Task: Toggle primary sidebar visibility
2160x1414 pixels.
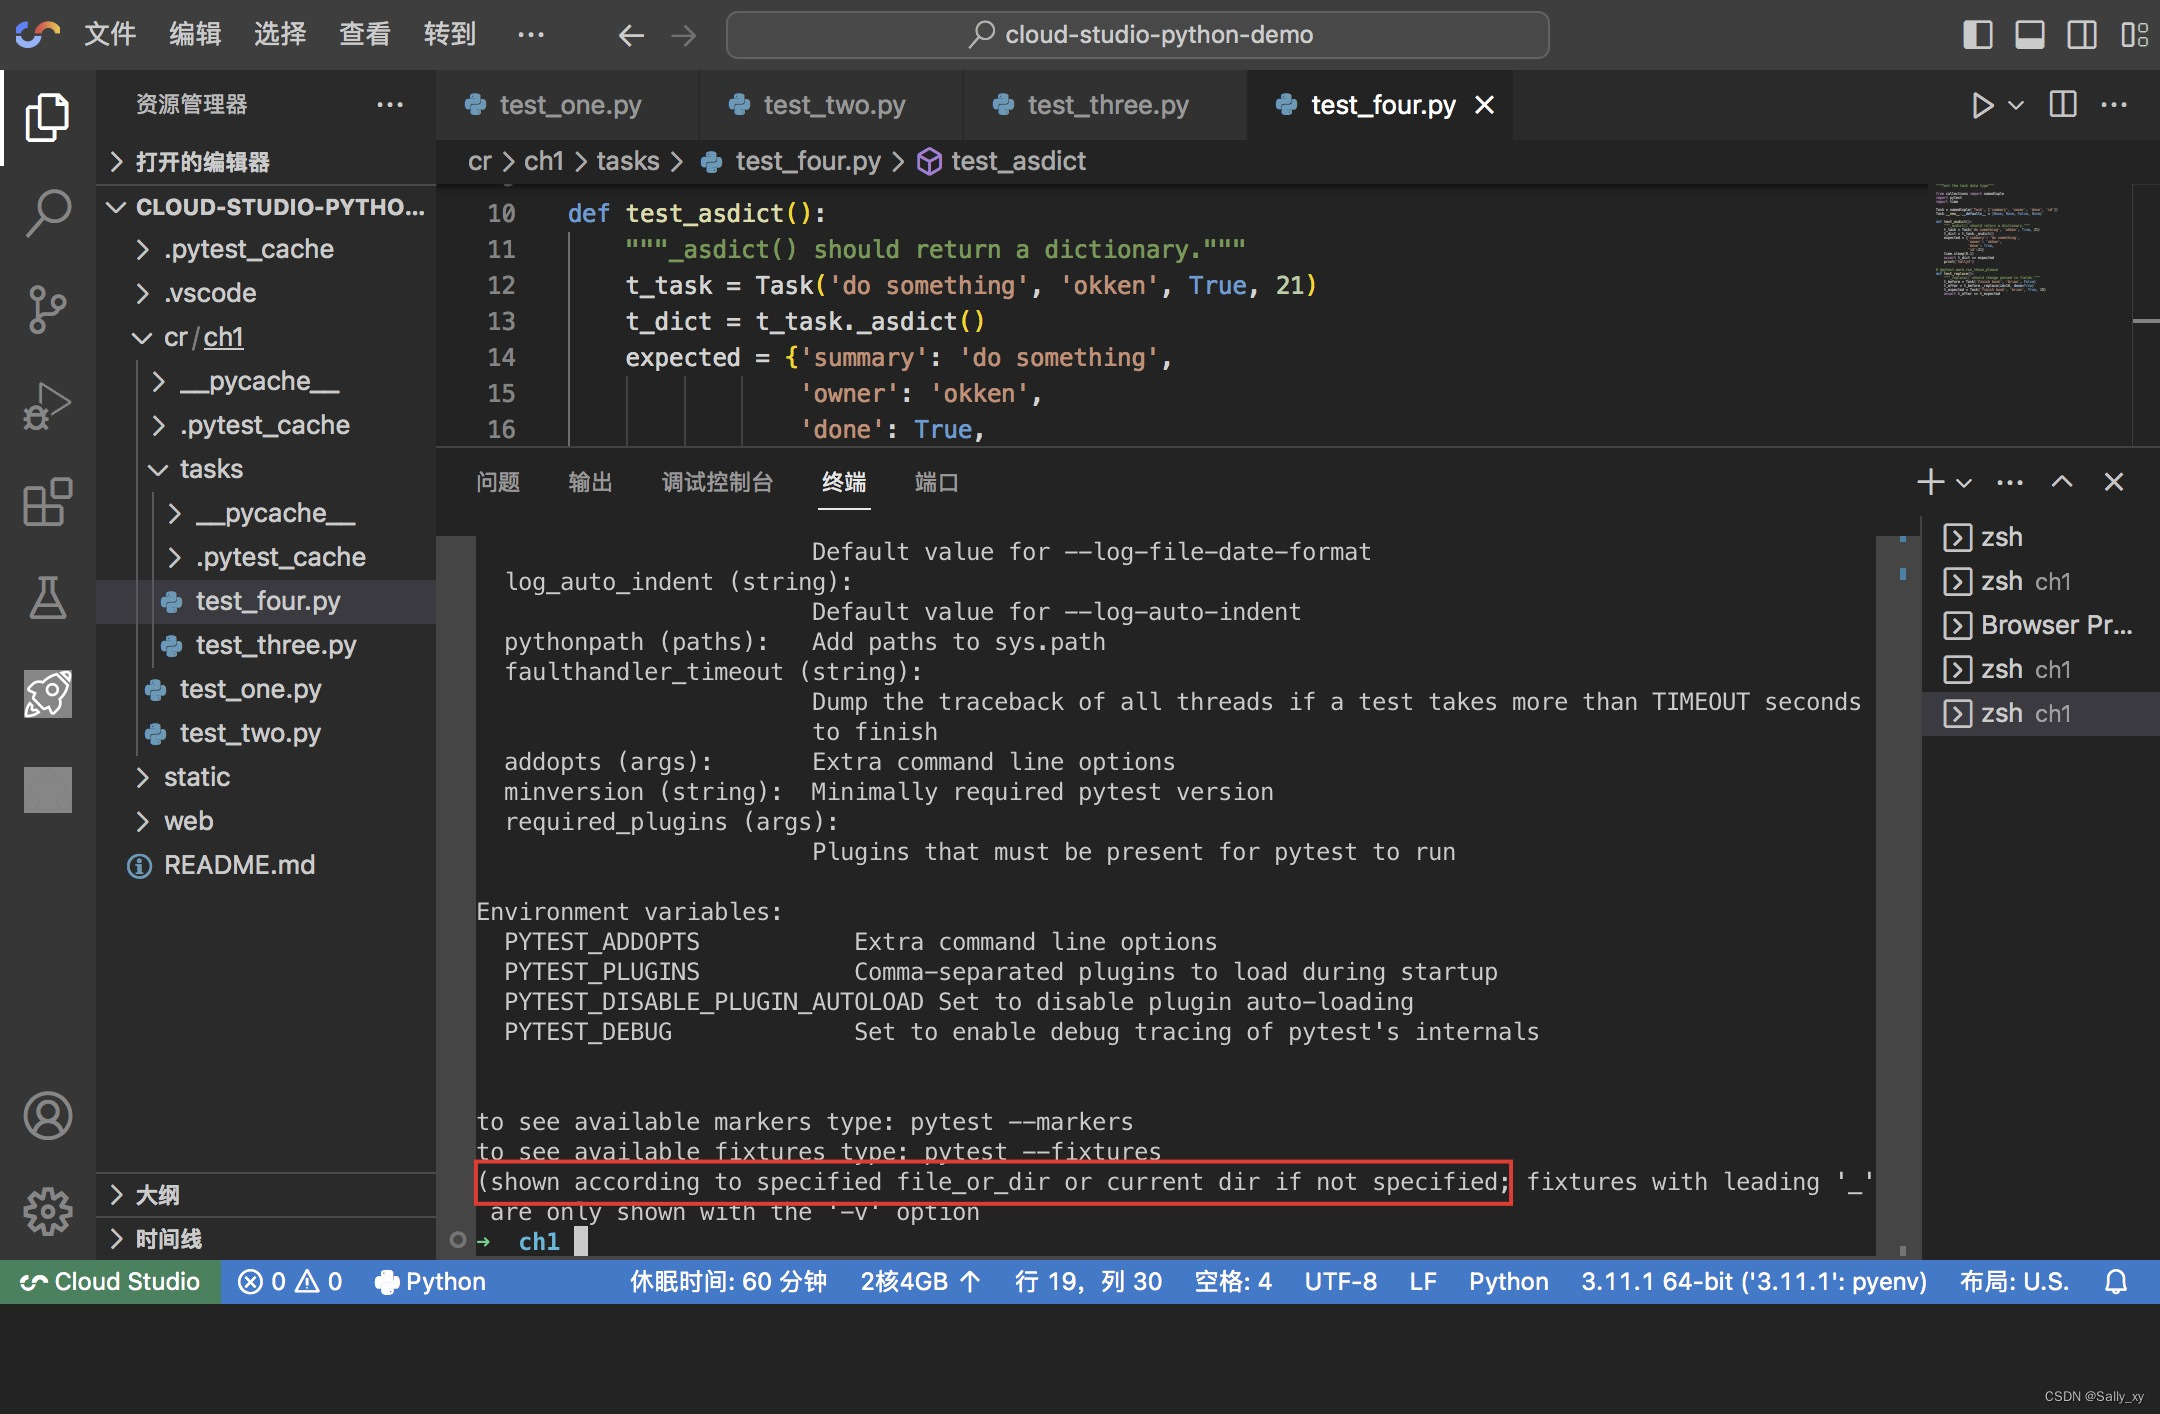Action: pyautogui.click(x=1977, y=35)
